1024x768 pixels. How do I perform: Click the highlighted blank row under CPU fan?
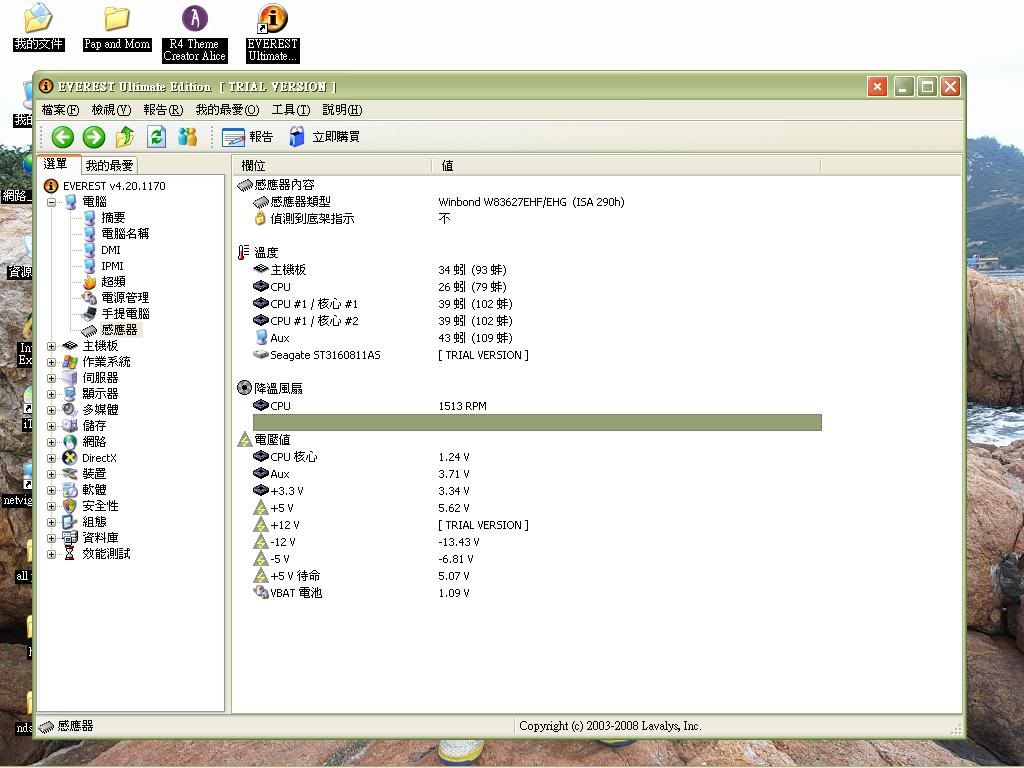pos(537,423)
